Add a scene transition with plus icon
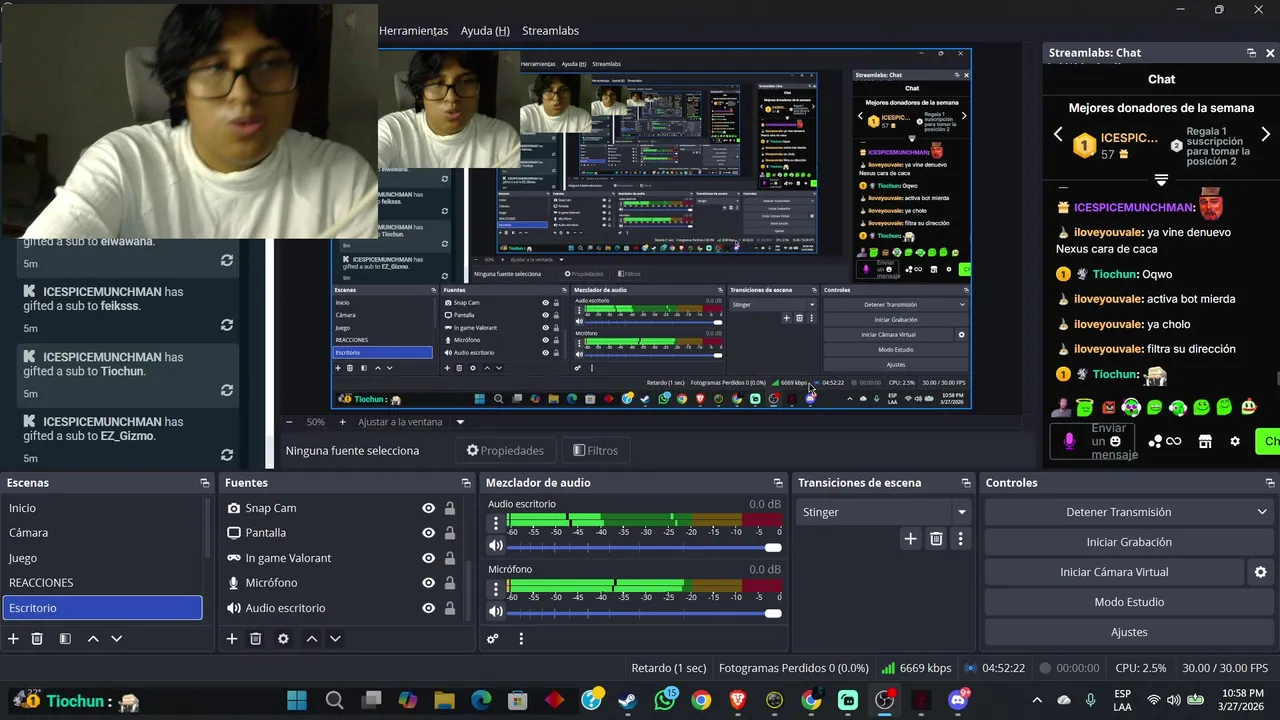 pyautogui.click(x=910, y=539)
